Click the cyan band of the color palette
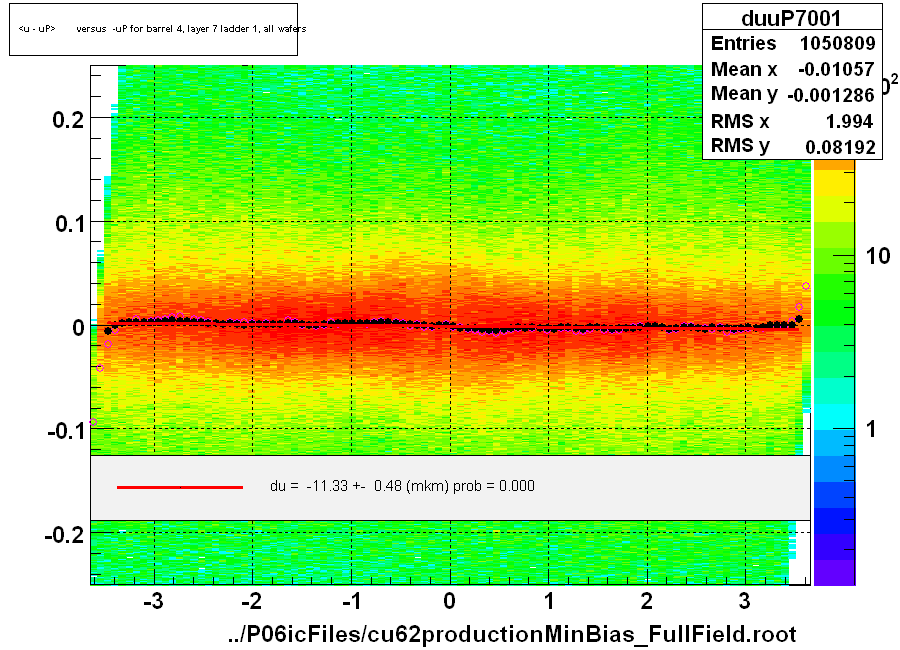The height and width of the screenshot is (650, 900). coord(835,416)
